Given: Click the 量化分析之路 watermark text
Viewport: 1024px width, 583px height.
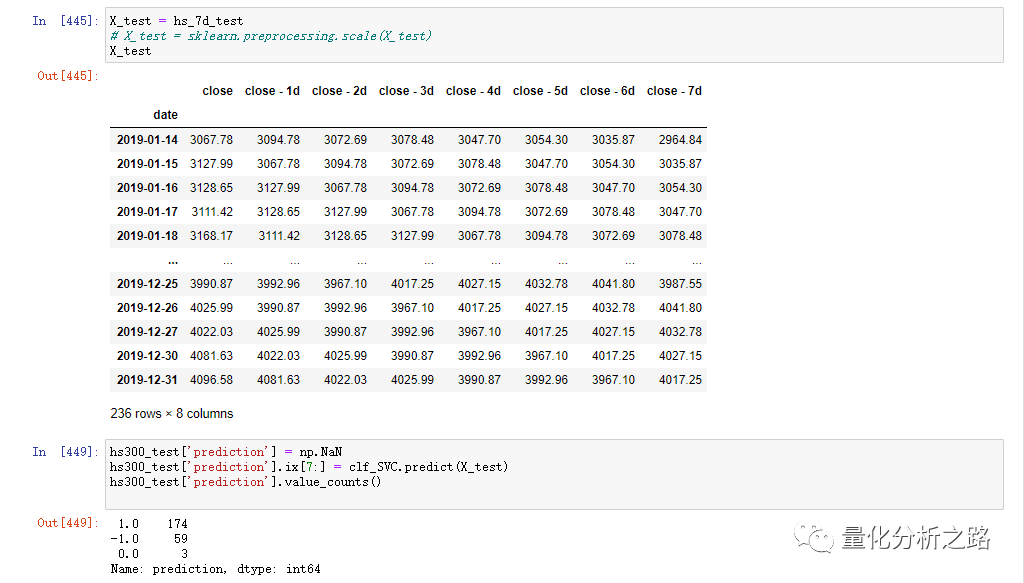Looking at the screenshot, I should [916, 539].
